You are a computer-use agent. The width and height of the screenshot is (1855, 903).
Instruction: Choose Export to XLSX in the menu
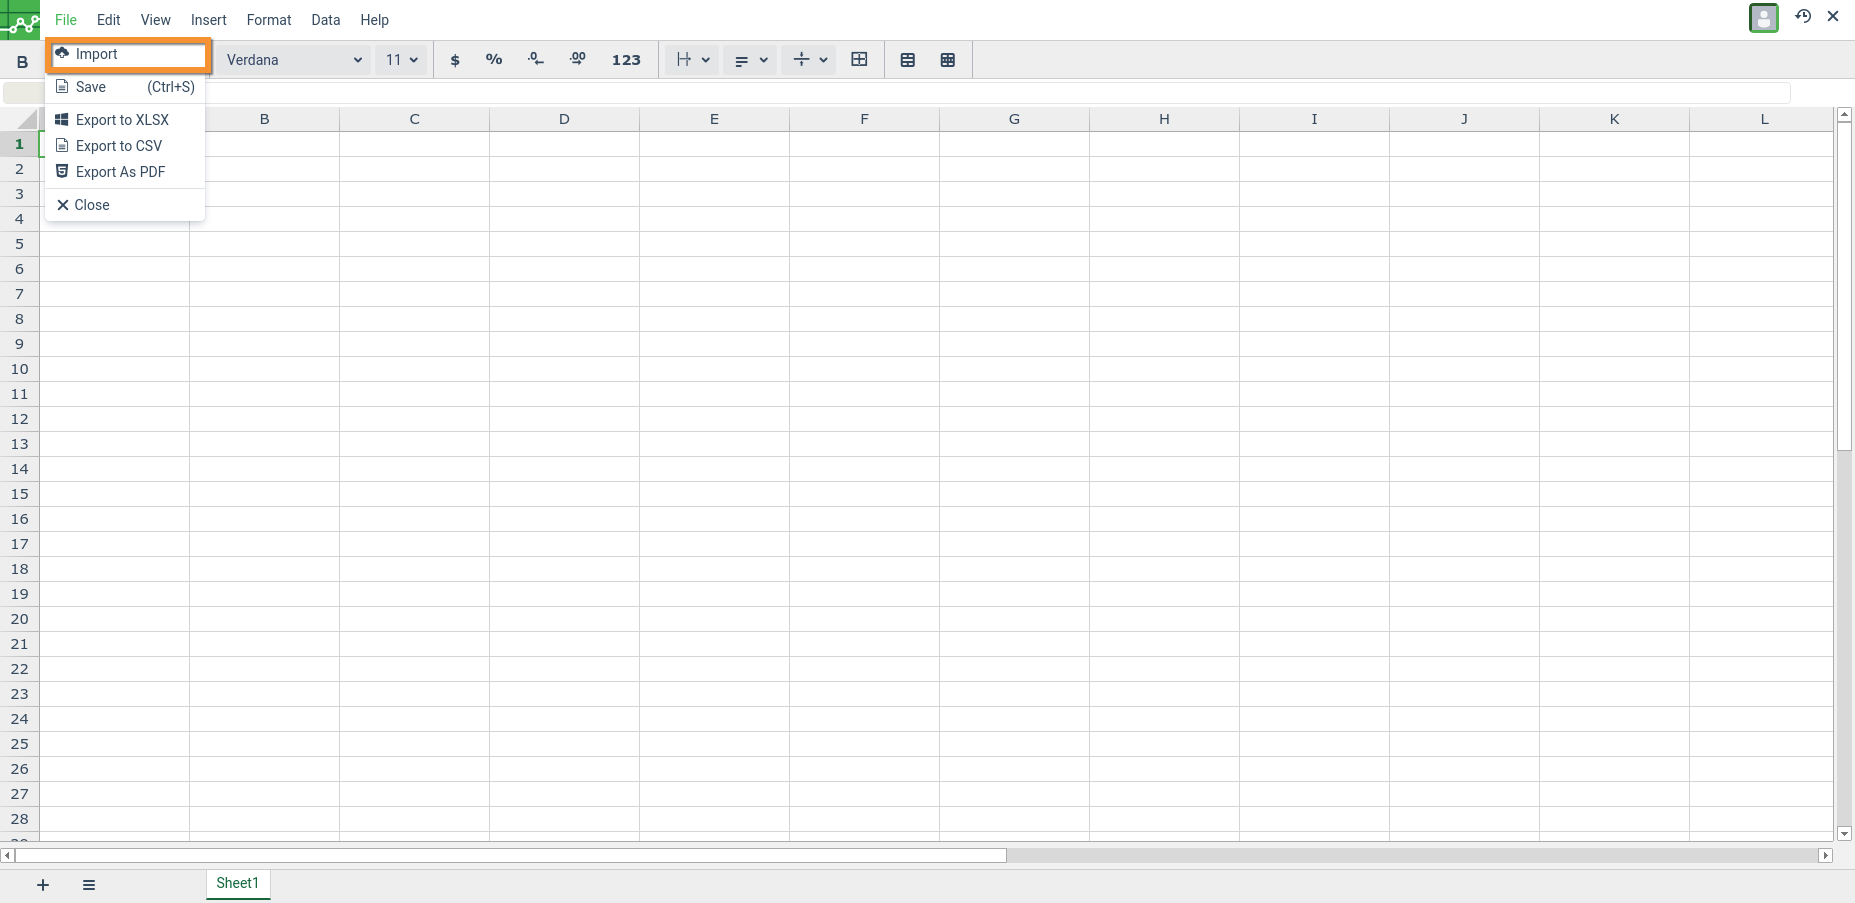pos(122,120)
